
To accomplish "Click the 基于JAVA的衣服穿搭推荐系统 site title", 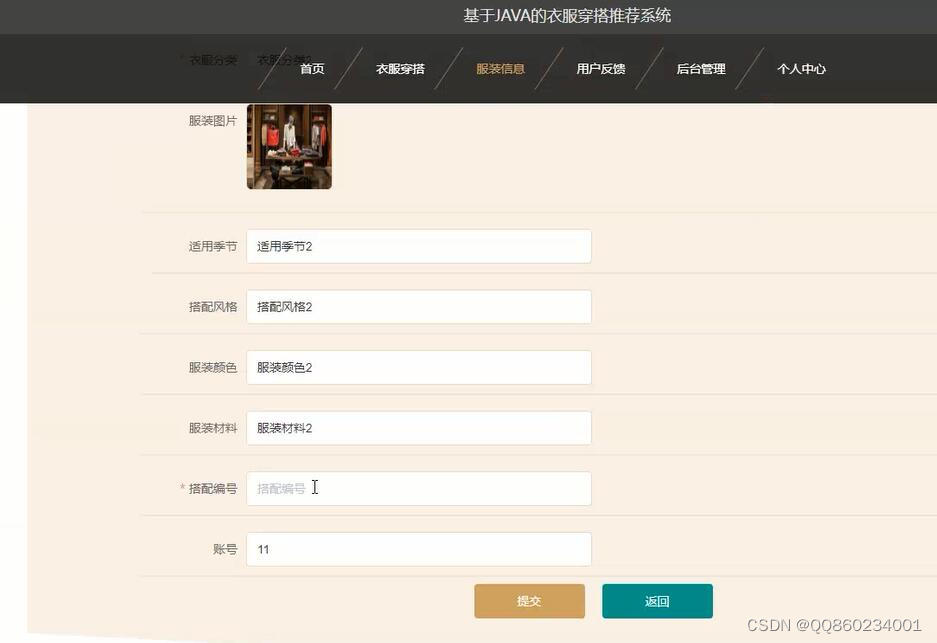I will tap(567, 16).
